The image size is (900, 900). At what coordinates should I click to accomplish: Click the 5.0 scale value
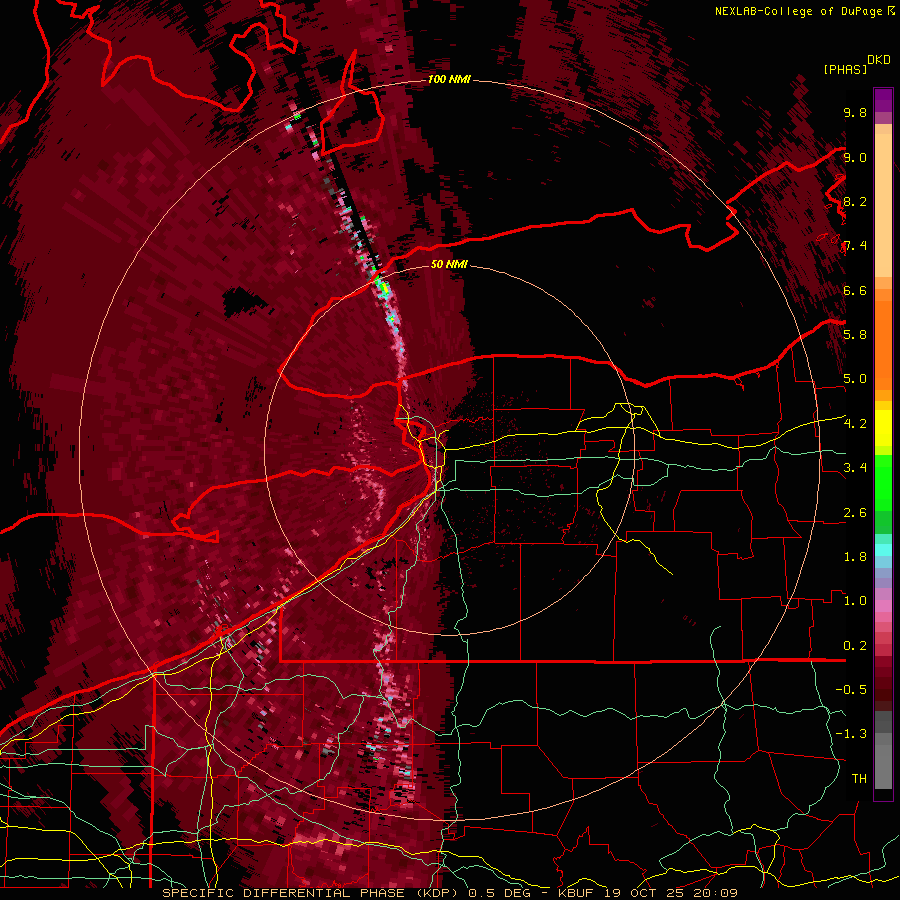855,379
